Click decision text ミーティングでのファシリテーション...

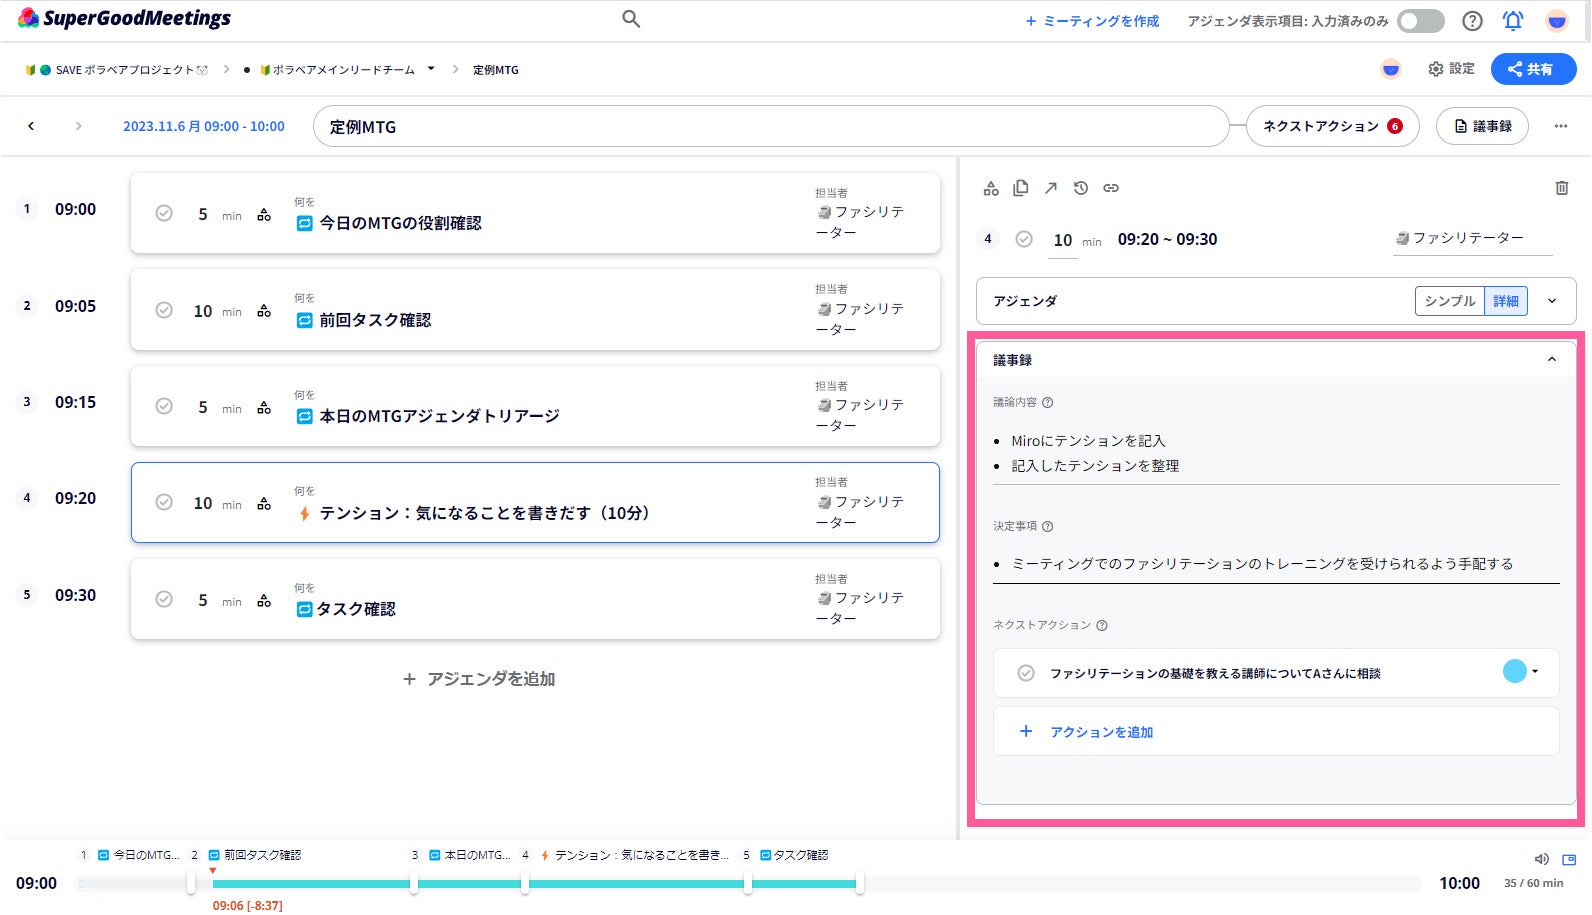1262,564
